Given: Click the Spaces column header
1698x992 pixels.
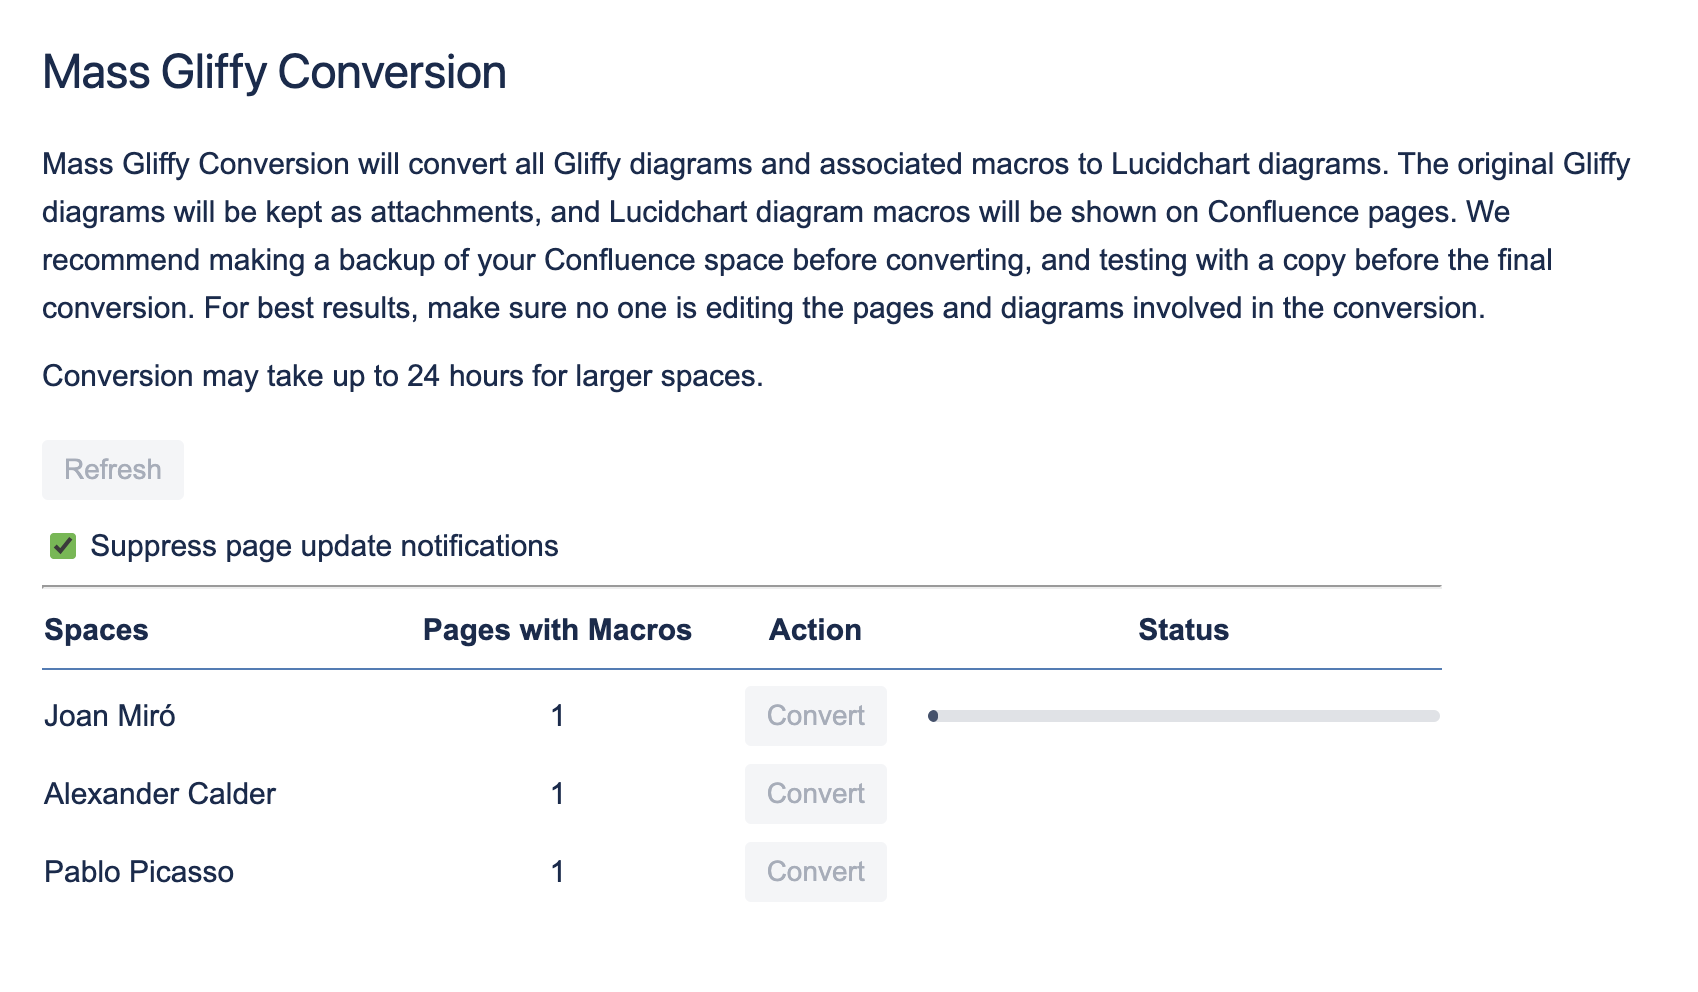Looking at the screenshot, I should tap(96, 630).
